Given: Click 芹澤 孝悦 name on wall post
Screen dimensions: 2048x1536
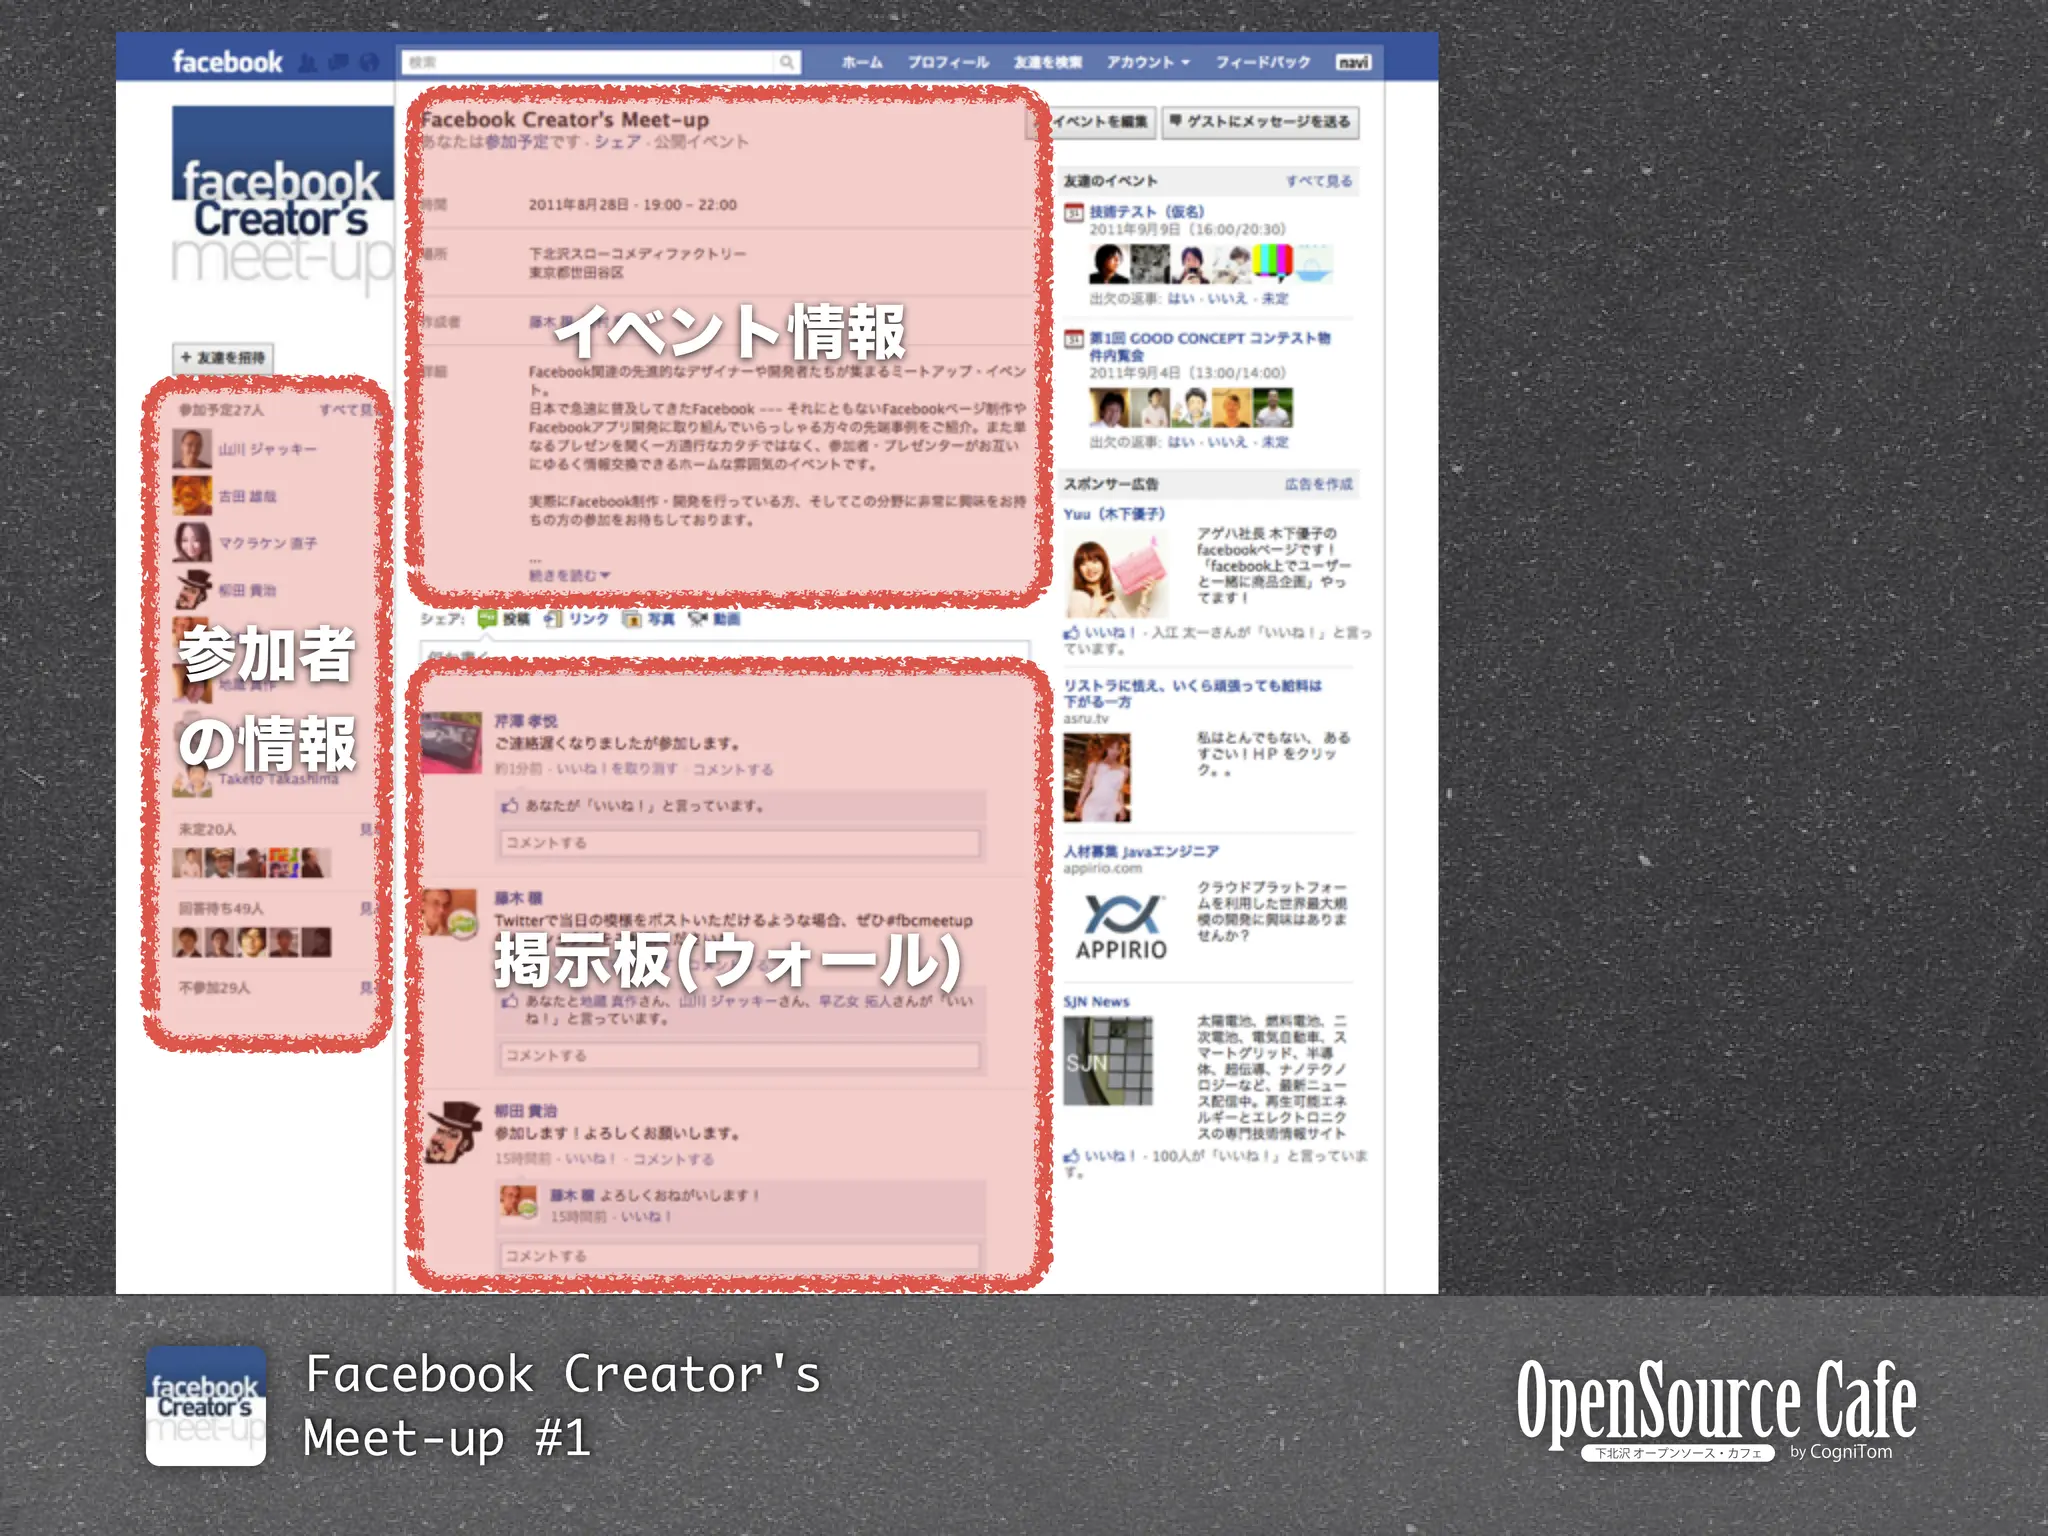Looking at the screenshot, I should click(525, 721).
